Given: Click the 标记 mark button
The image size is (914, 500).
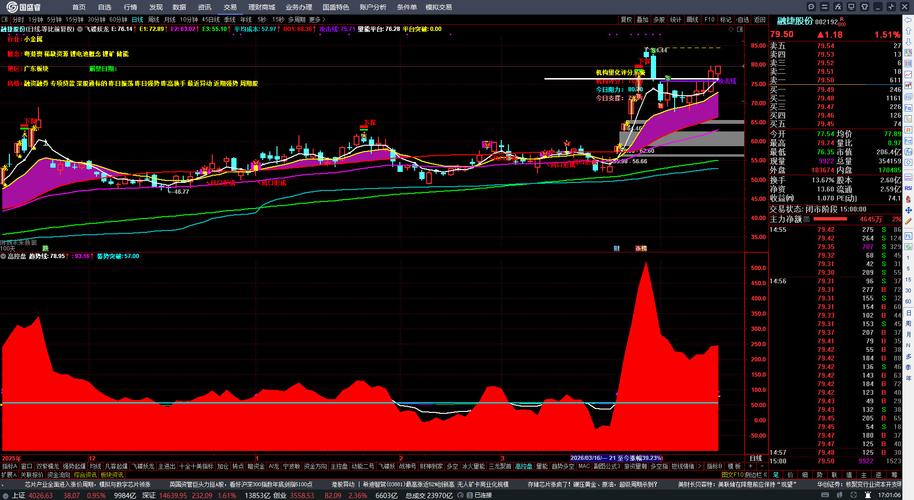Looking at the screenshot, I should [x=726, y=19].
